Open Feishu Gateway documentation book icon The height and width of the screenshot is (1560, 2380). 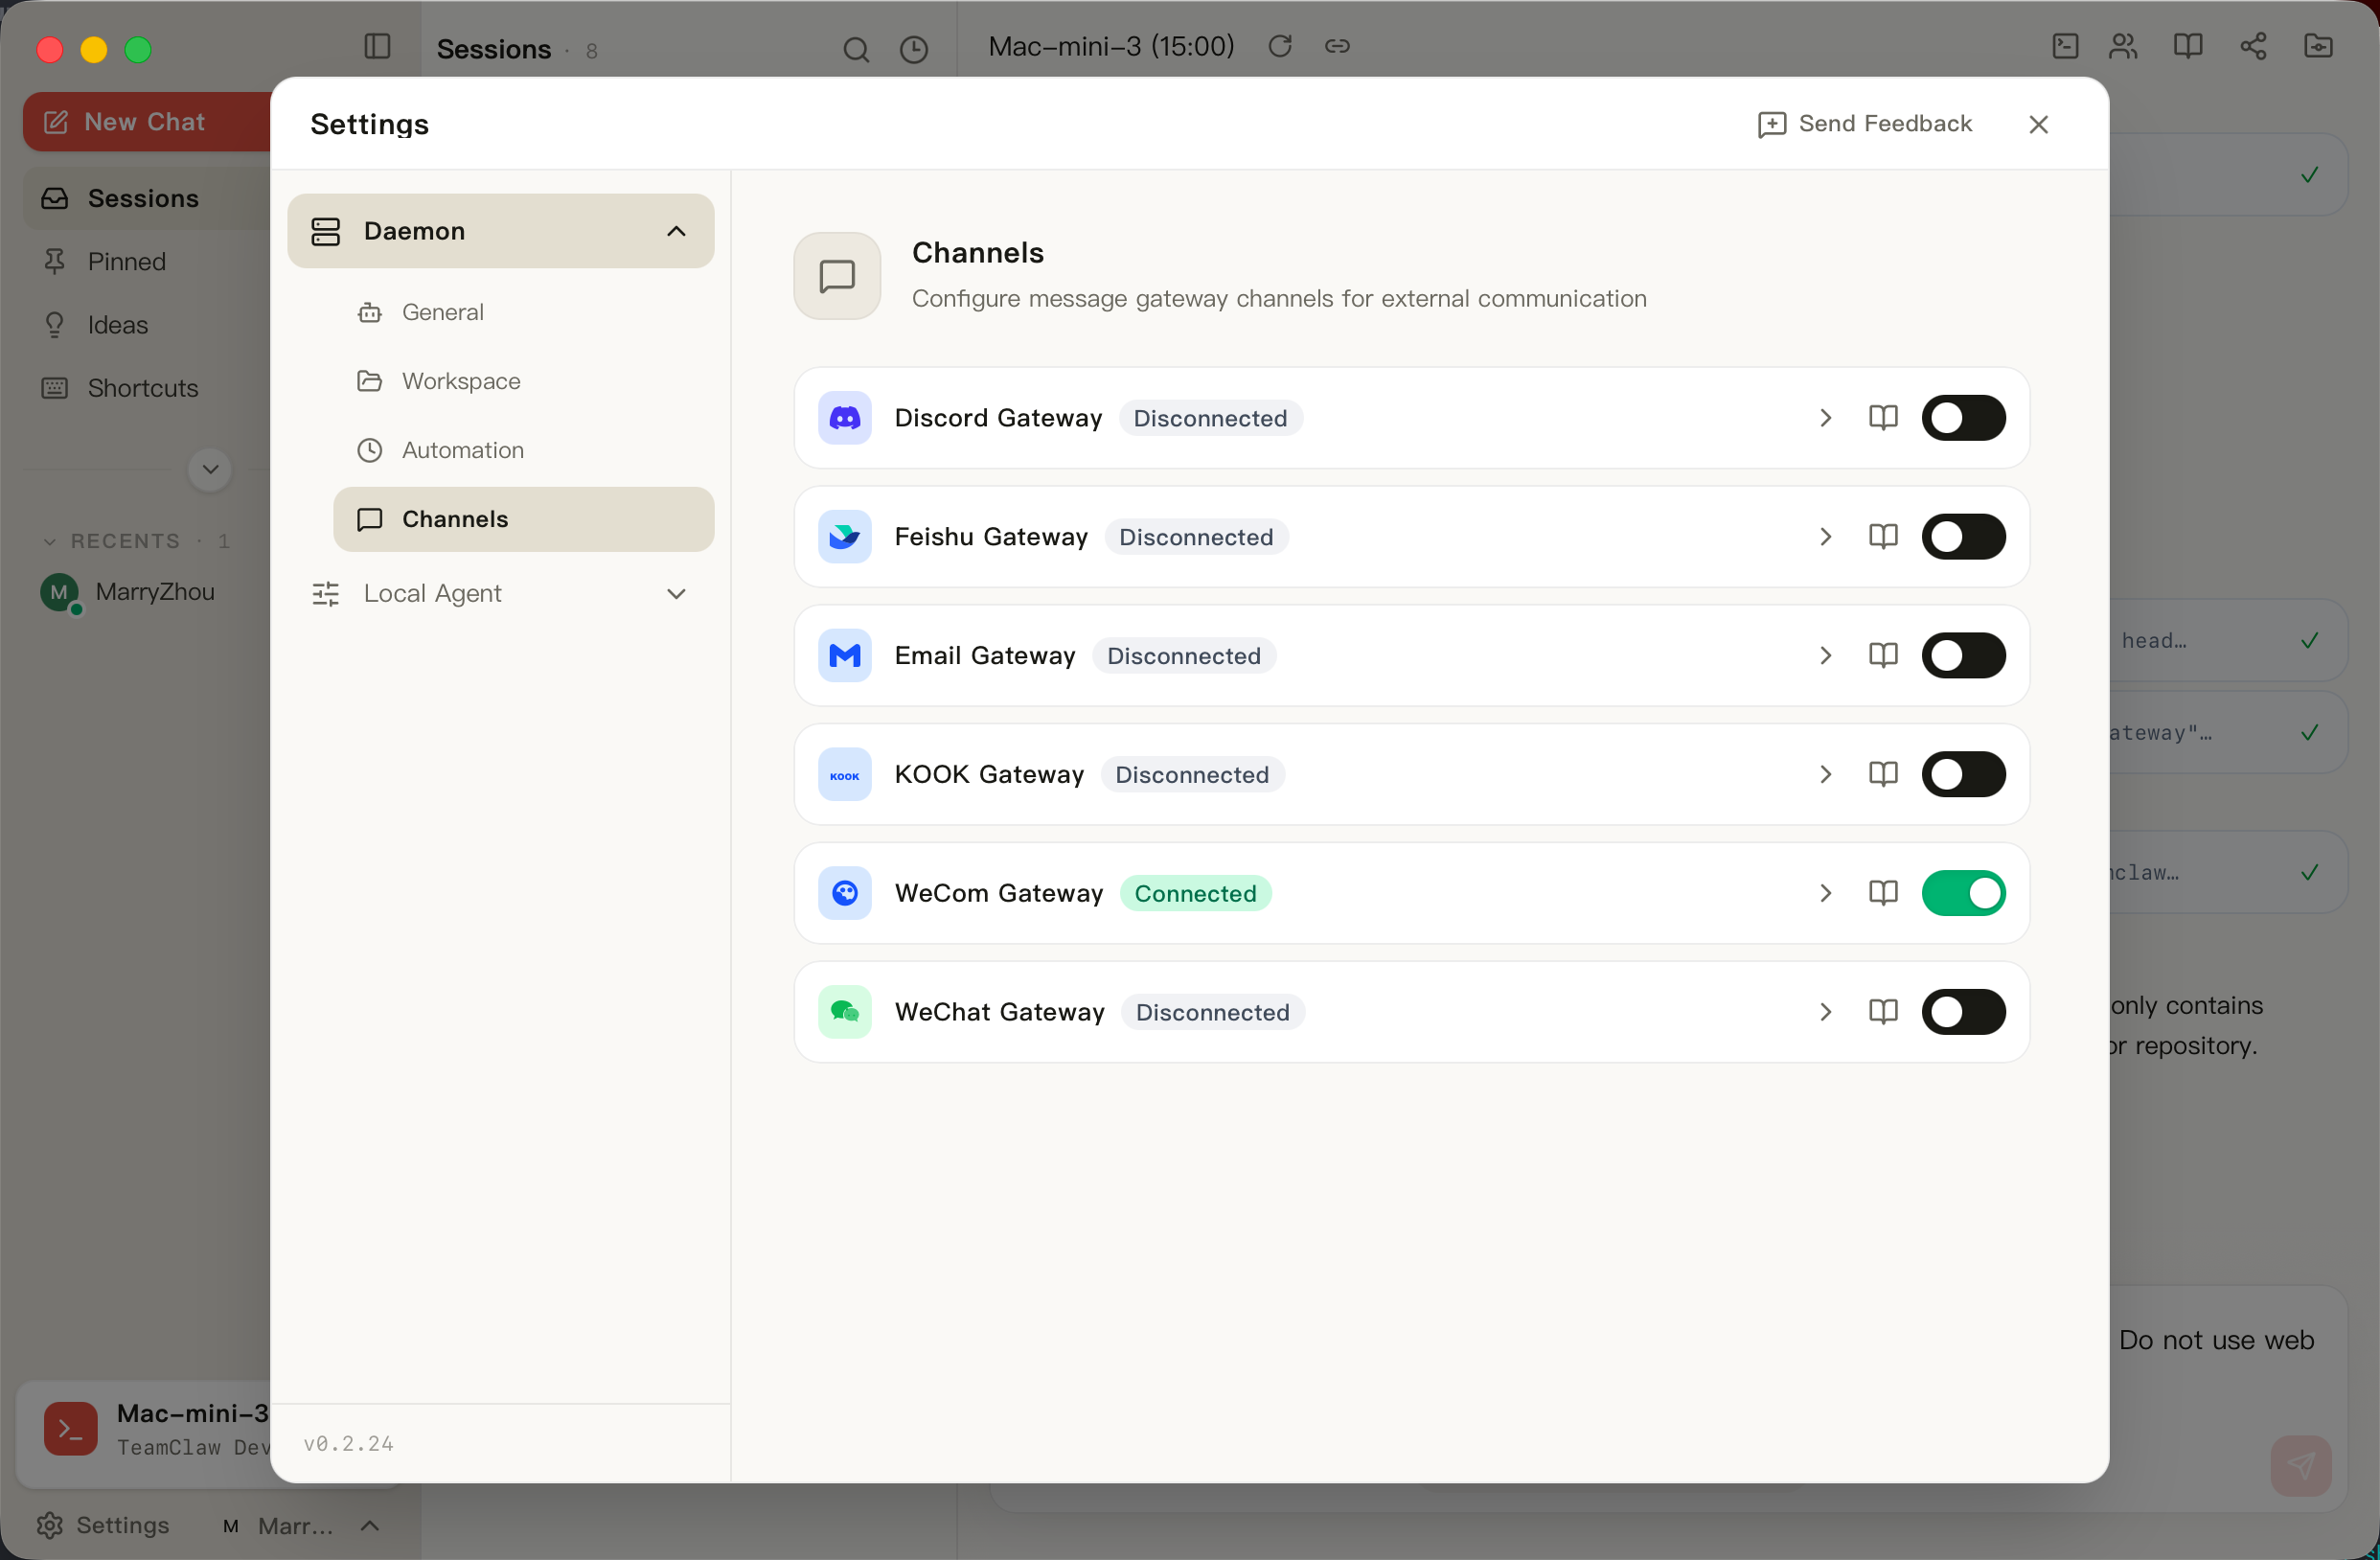coord(1883,537)
